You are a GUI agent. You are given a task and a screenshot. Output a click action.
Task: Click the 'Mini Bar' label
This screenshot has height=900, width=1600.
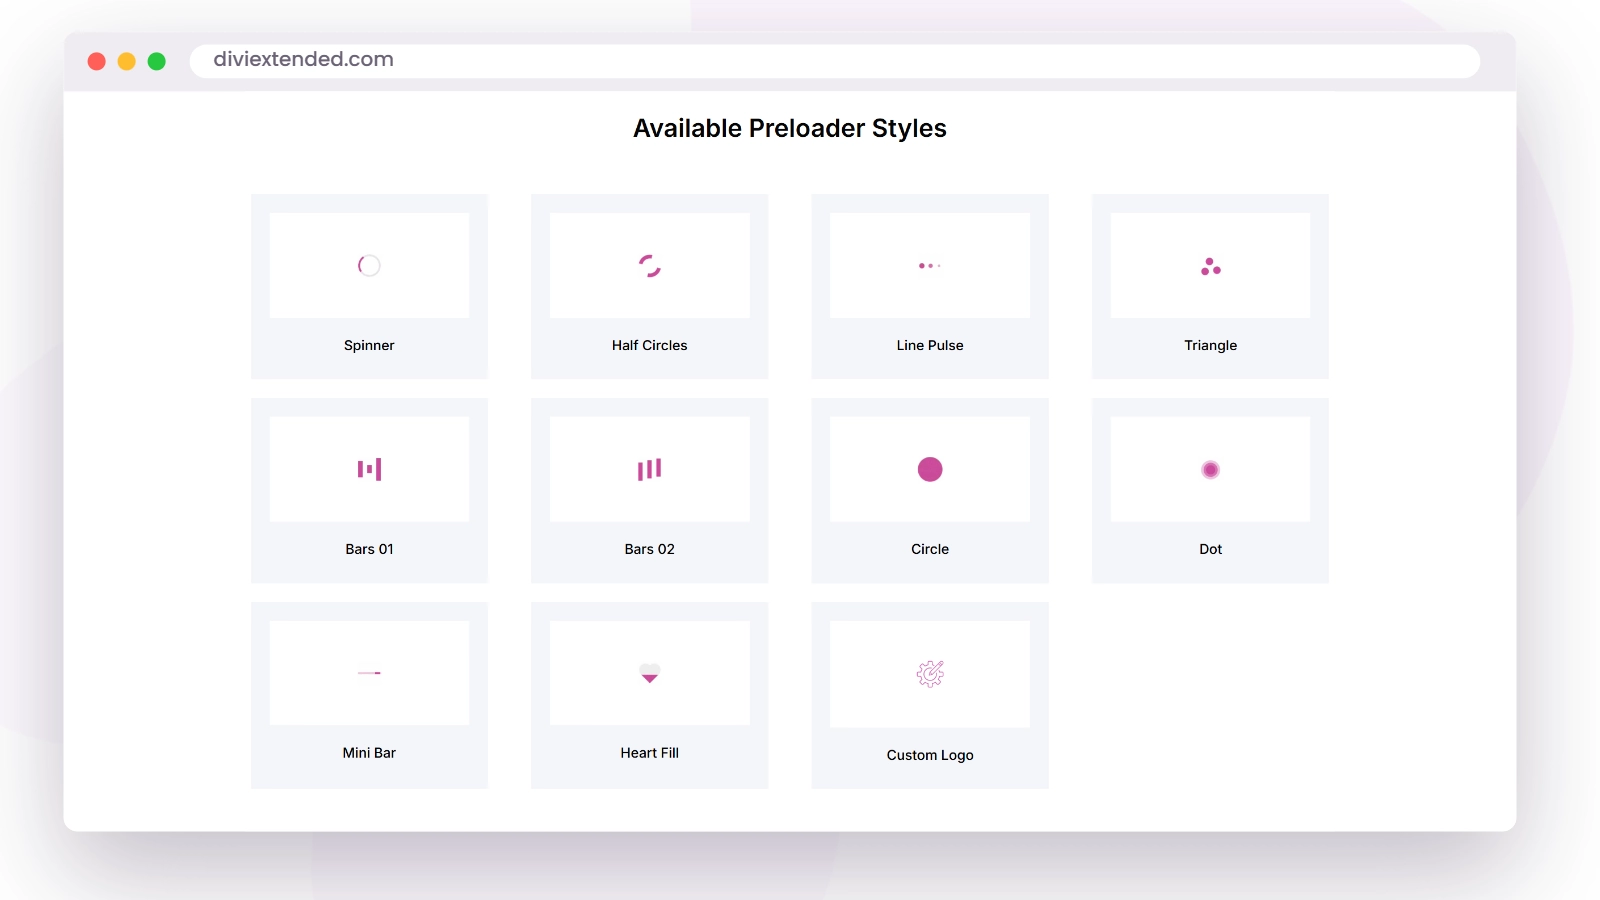coord(369,753)
